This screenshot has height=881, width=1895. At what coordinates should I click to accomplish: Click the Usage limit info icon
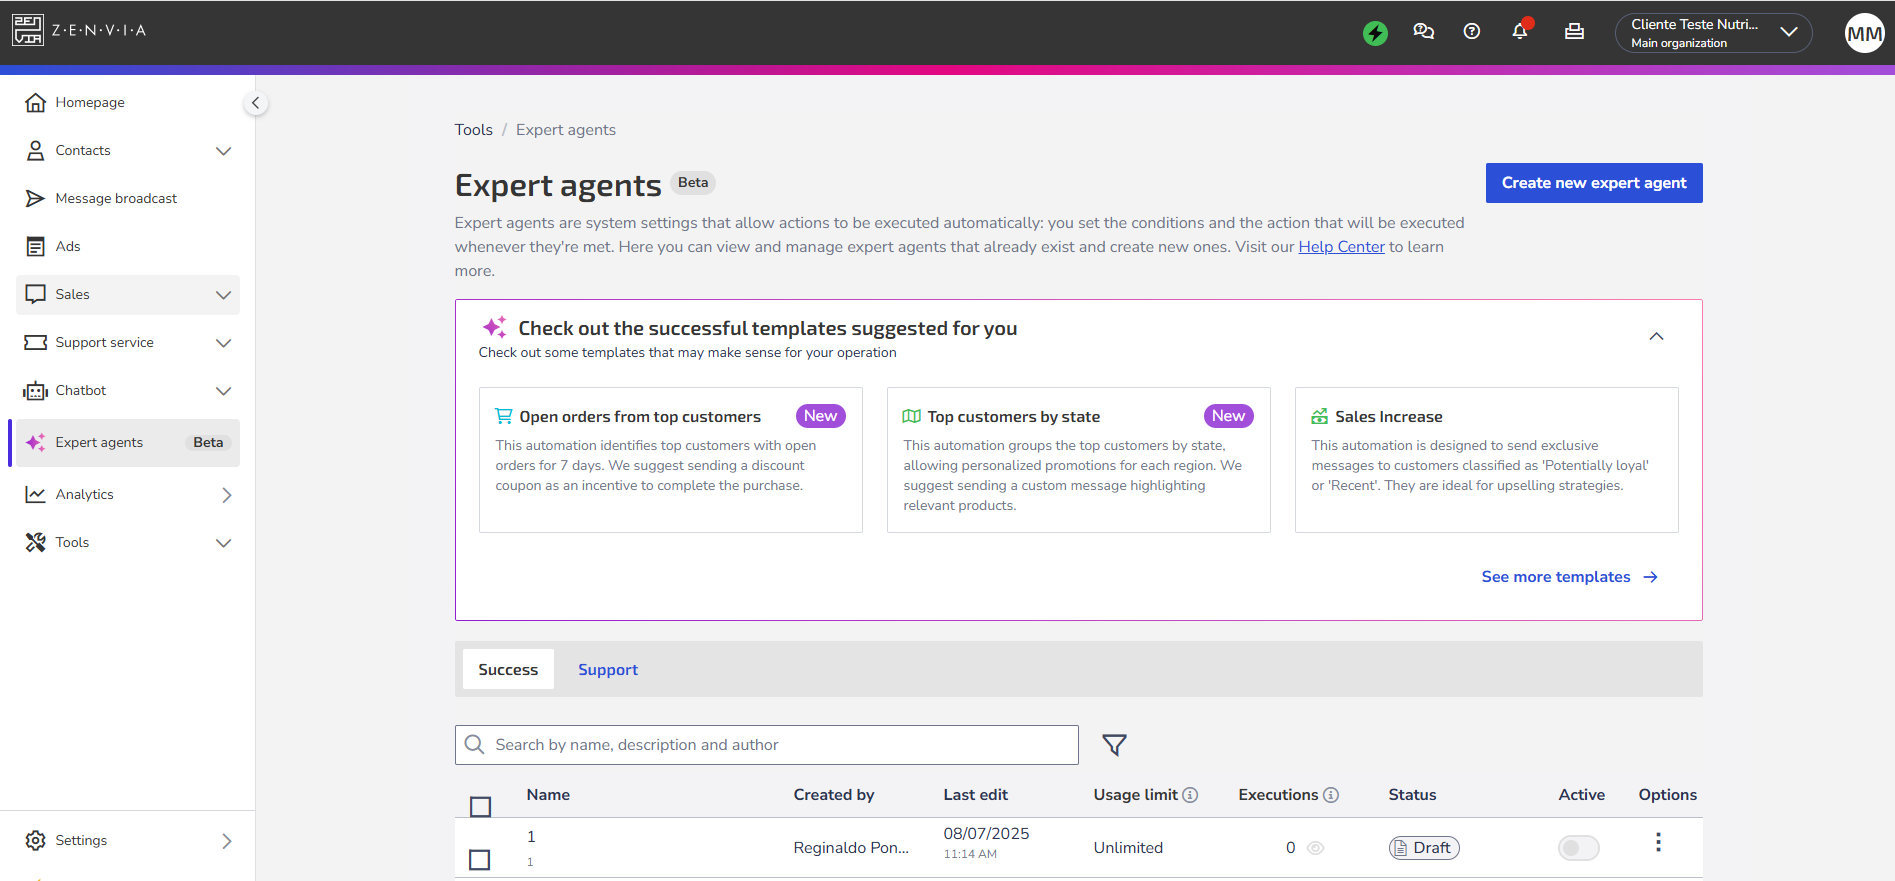tap(1190, 795)
